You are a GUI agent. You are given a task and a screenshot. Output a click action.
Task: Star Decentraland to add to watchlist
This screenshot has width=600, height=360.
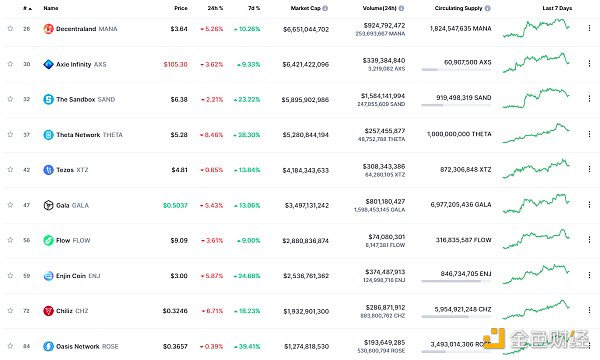point(10,28)
